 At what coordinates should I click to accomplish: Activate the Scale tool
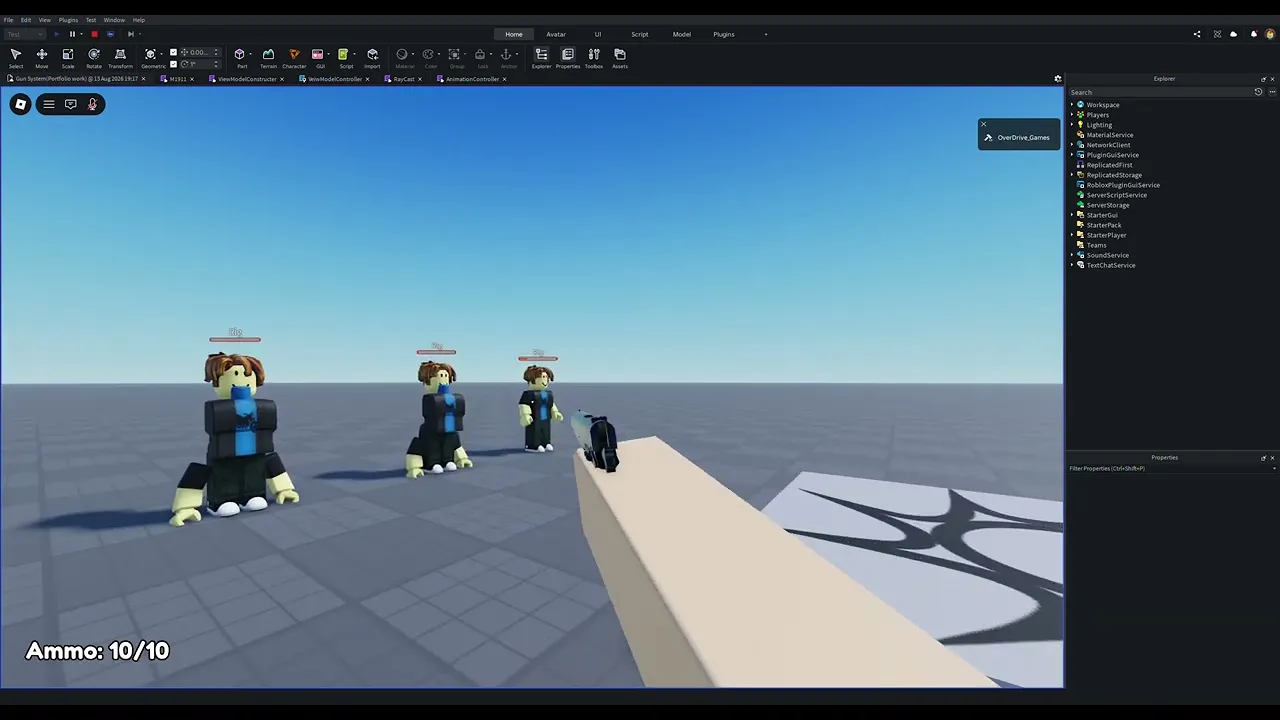[68, 58]
